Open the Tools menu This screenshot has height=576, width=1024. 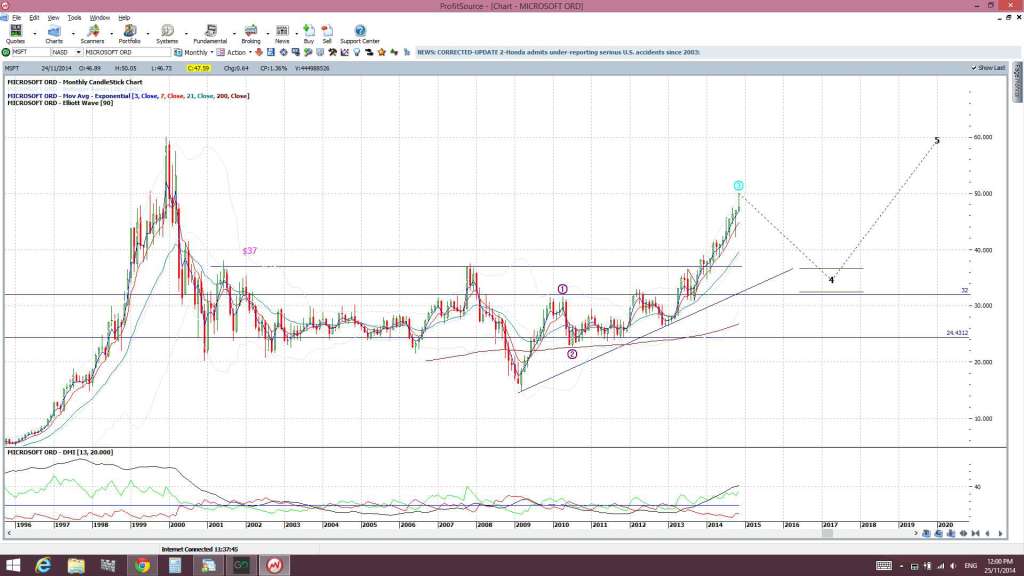pyautogui.click(x=74, y=18)
